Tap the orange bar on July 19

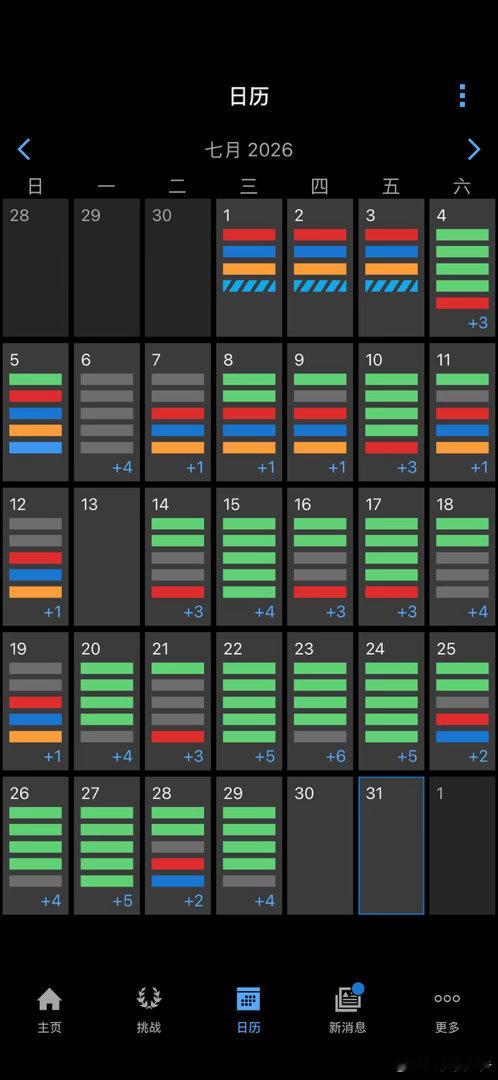click(x=36, y=736)
